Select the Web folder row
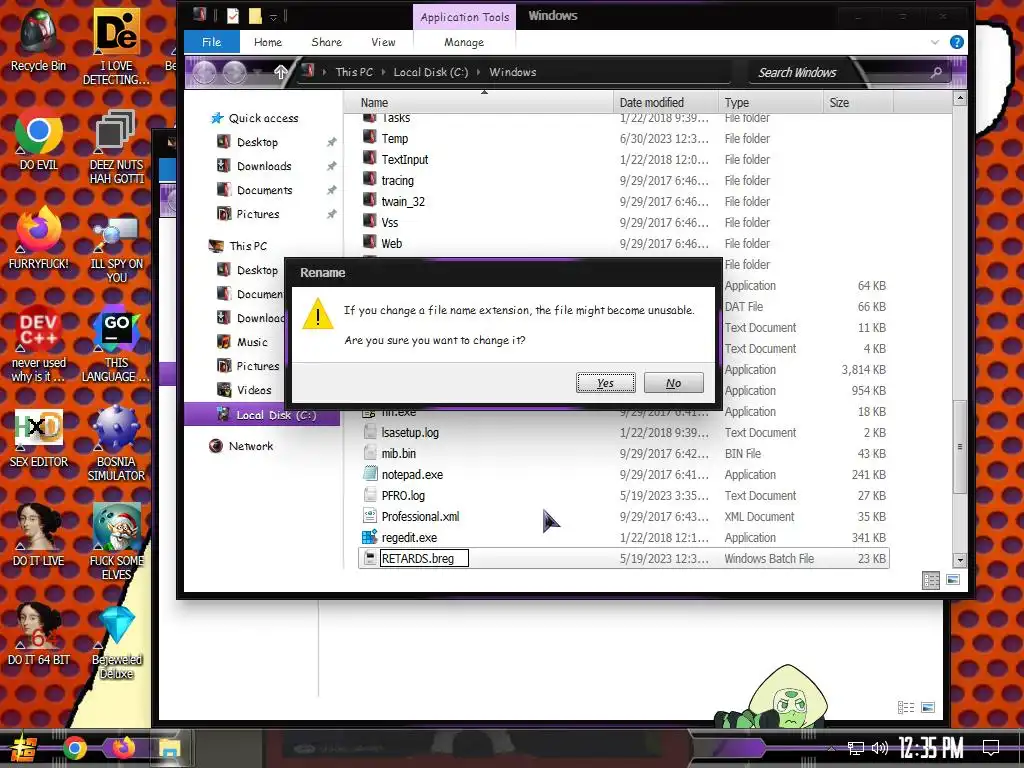The height and width of the screenshot is (768, 1024). (624, 243)
